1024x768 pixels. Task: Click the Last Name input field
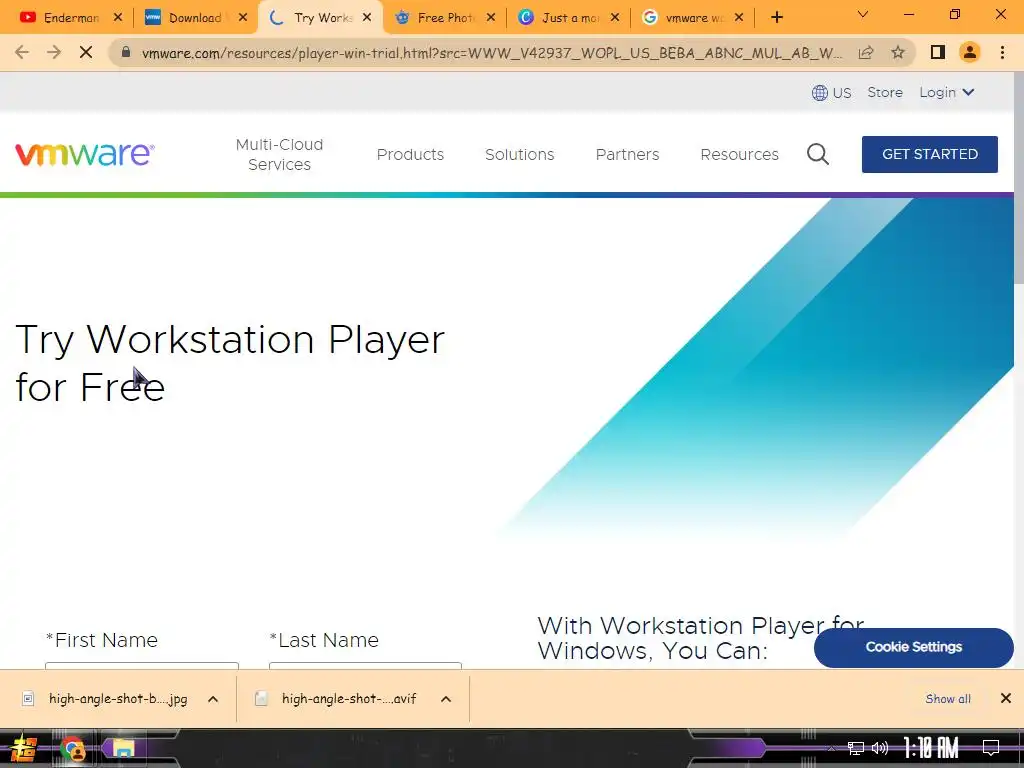click(365, 665)
